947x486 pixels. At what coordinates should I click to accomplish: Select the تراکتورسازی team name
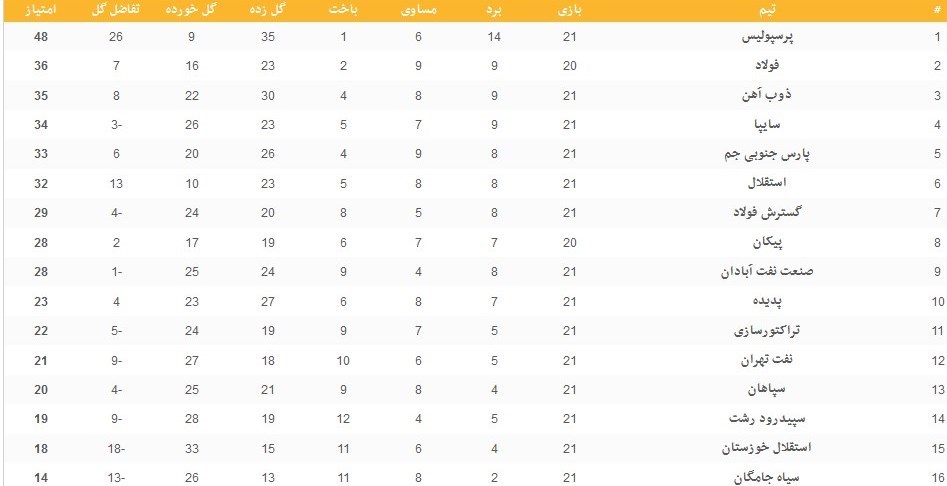tap(773, 330)
